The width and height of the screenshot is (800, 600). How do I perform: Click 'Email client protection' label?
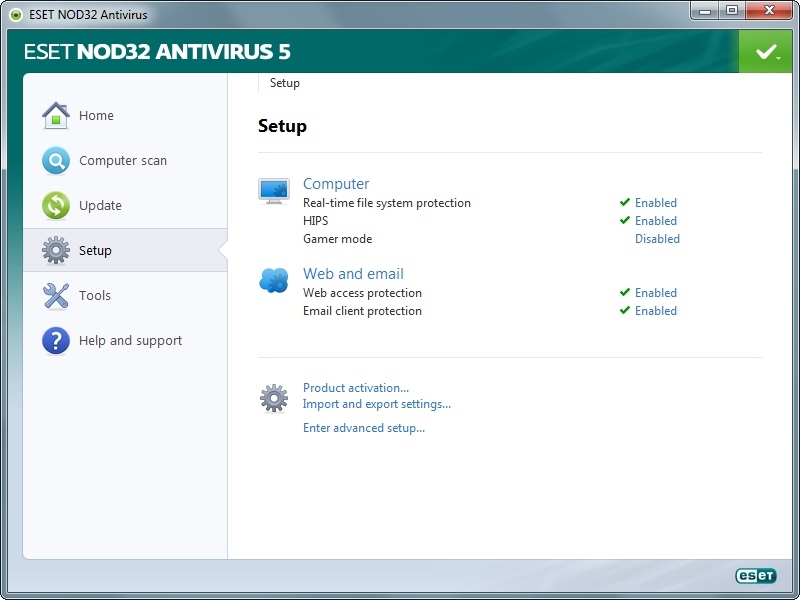(x=362, y=311)
